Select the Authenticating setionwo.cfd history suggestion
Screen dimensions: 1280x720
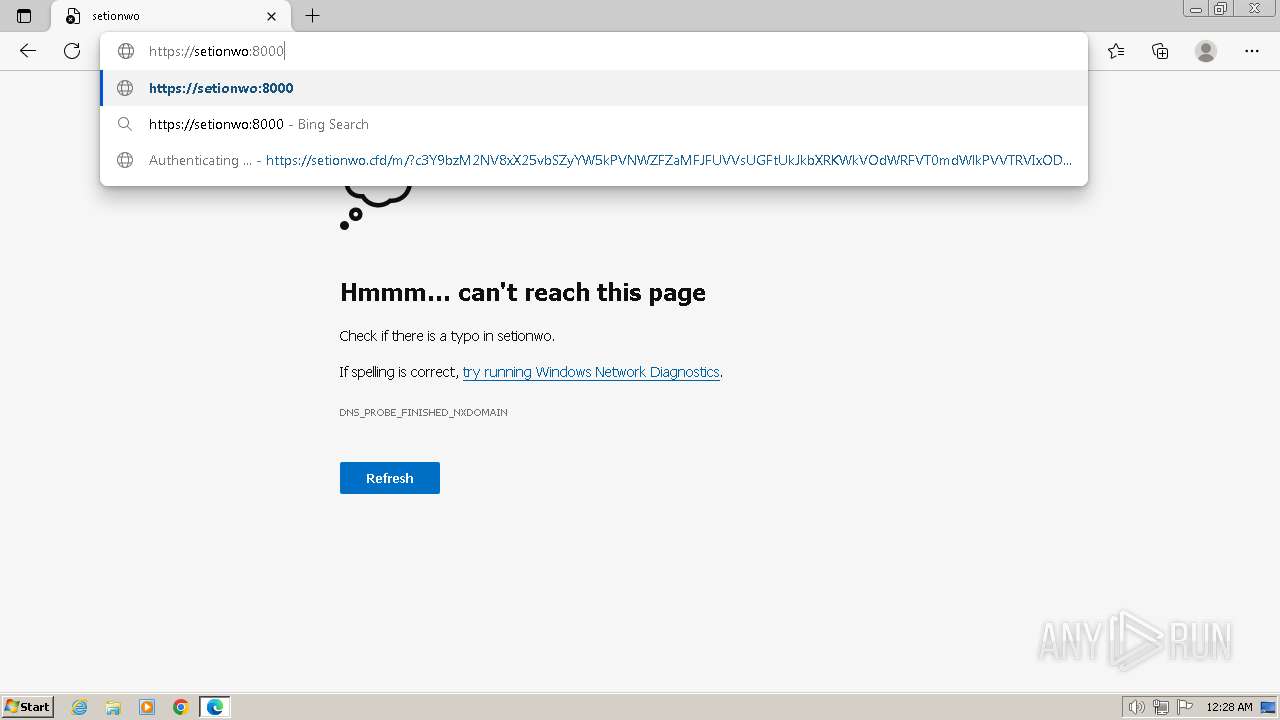[x=594, y=160]
